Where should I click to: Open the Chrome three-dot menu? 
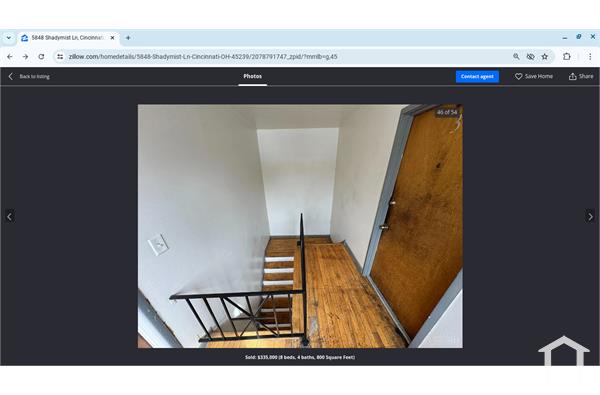(590, 57)
